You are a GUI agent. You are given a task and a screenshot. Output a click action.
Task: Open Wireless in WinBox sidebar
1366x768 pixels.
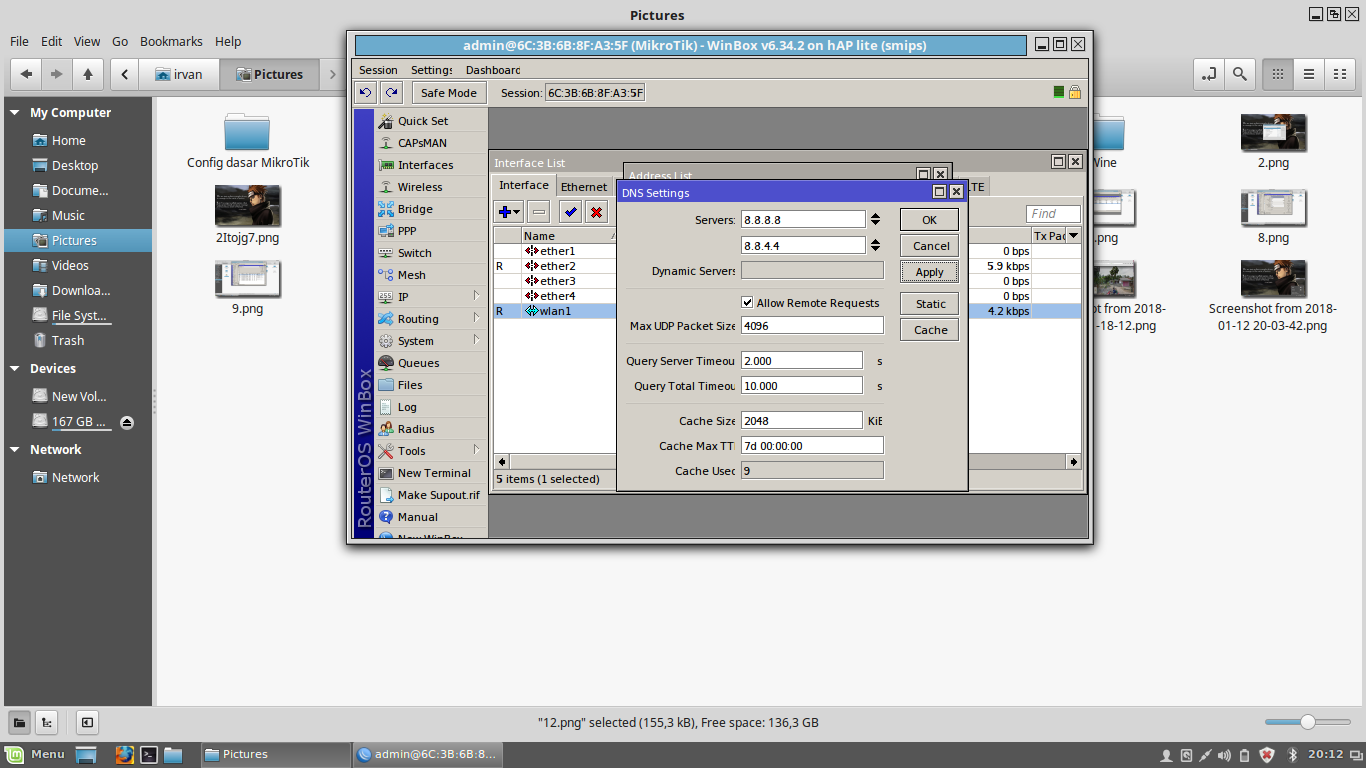tap(420, 187)
